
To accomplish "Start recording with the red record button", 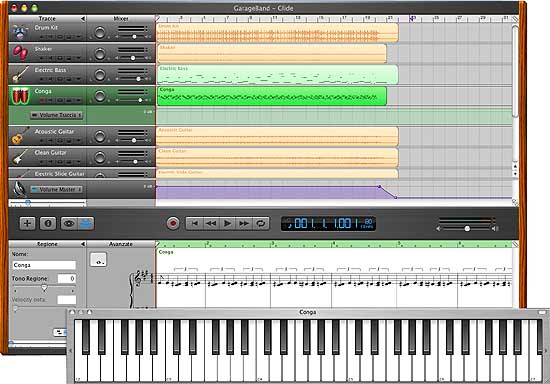I will coord(173,223).
